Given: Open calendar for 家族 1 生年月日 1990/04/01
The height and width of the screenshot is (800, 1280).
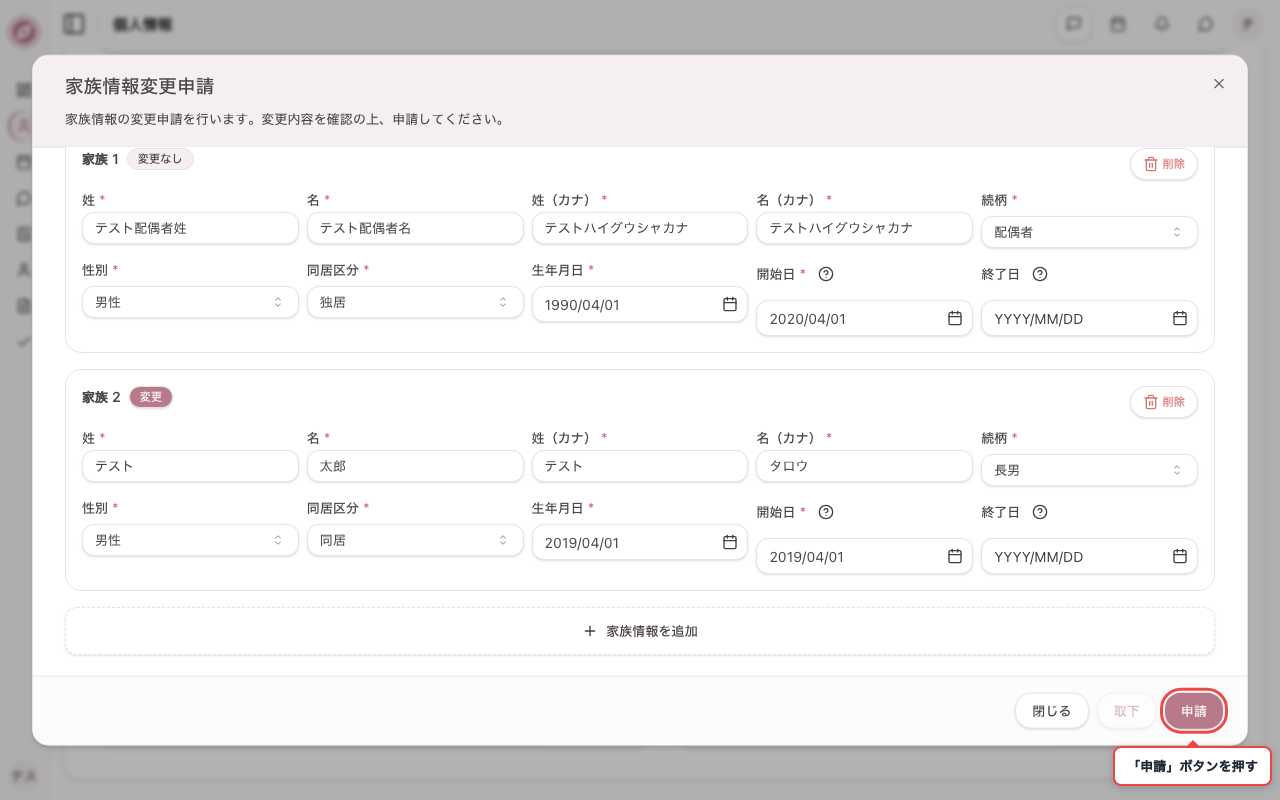Looking at the screenshot, I should coord(730,304).
